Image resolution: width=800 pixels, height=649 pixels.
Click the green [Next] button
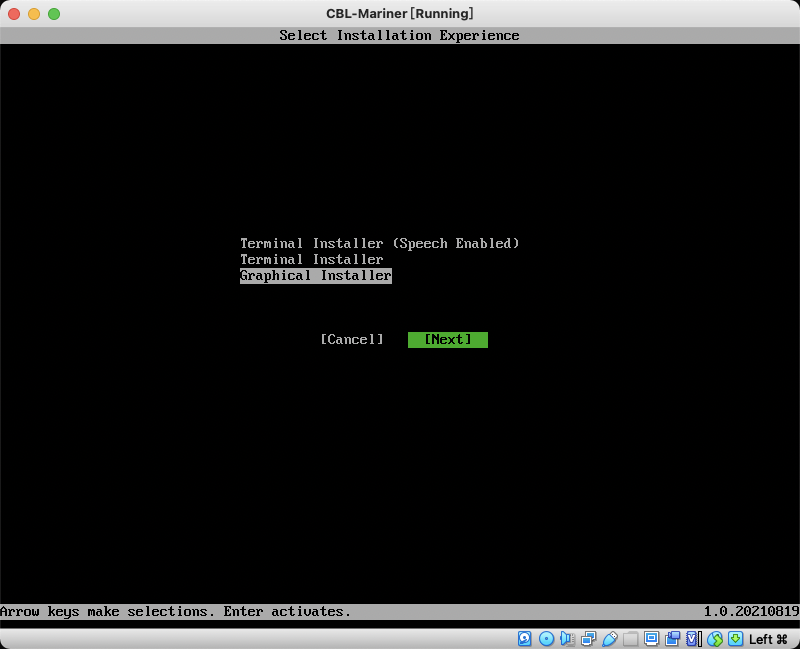pos(448,340)
